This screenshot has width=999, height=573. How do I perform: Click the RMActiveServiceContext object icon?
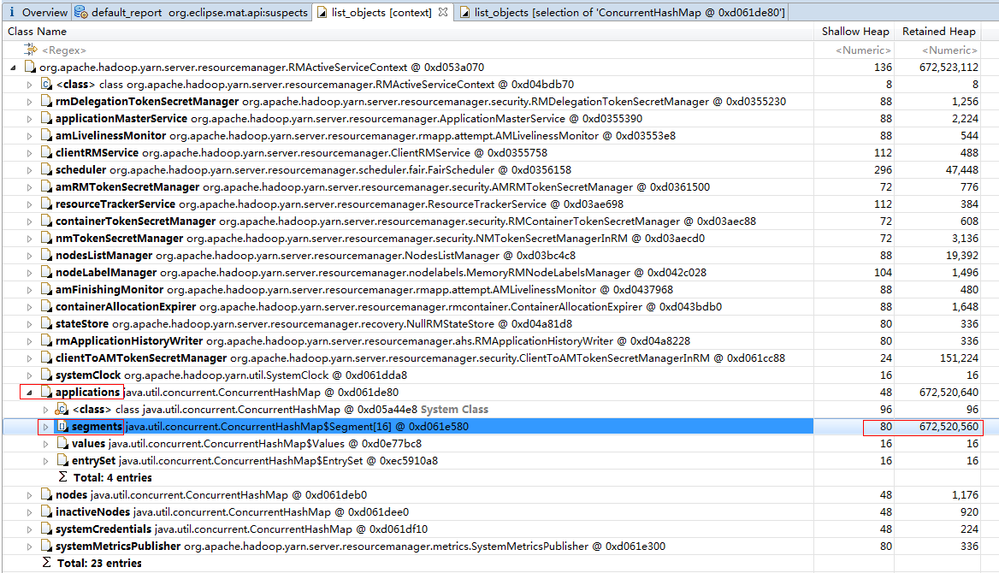[x=30, y=67]
